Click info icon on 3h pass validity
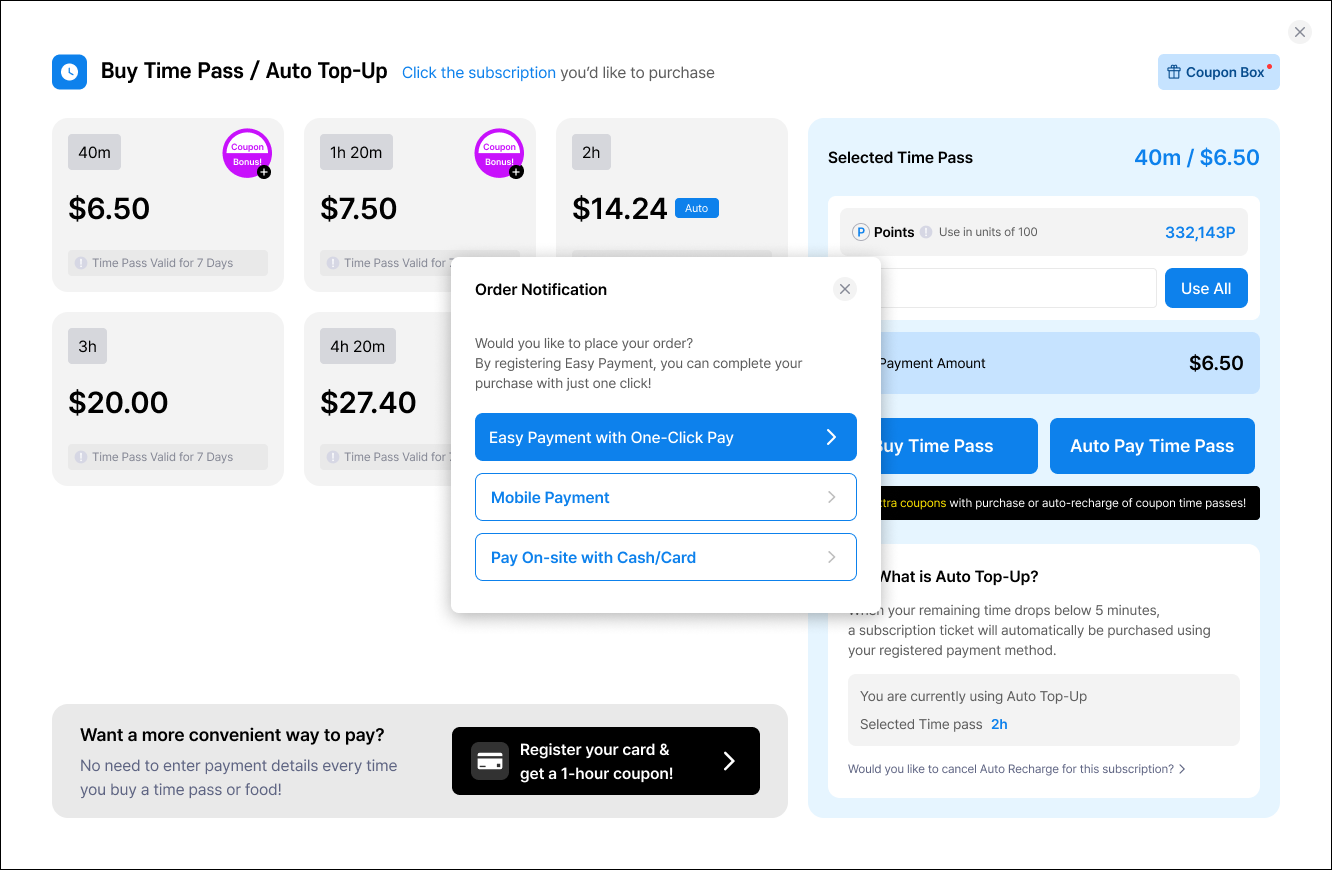This screenshot has height=870, width=1332. click(x=81, y=457)
